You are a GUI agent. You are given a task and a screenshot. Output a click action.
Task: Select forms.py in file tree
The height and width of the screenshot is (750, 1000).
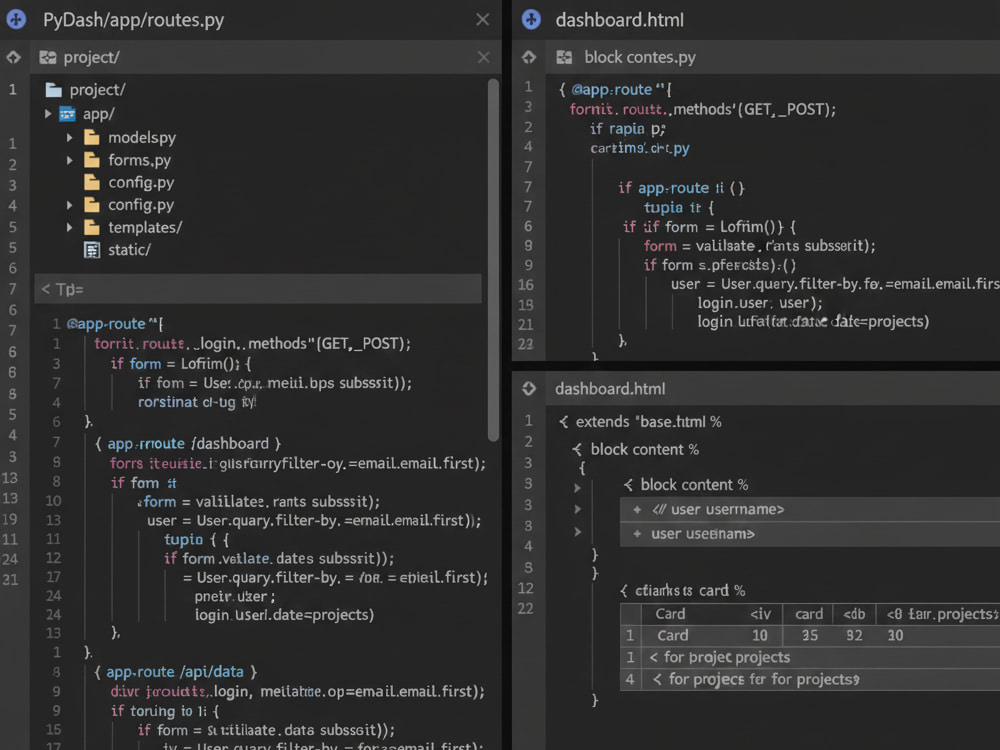click(139, 159)
